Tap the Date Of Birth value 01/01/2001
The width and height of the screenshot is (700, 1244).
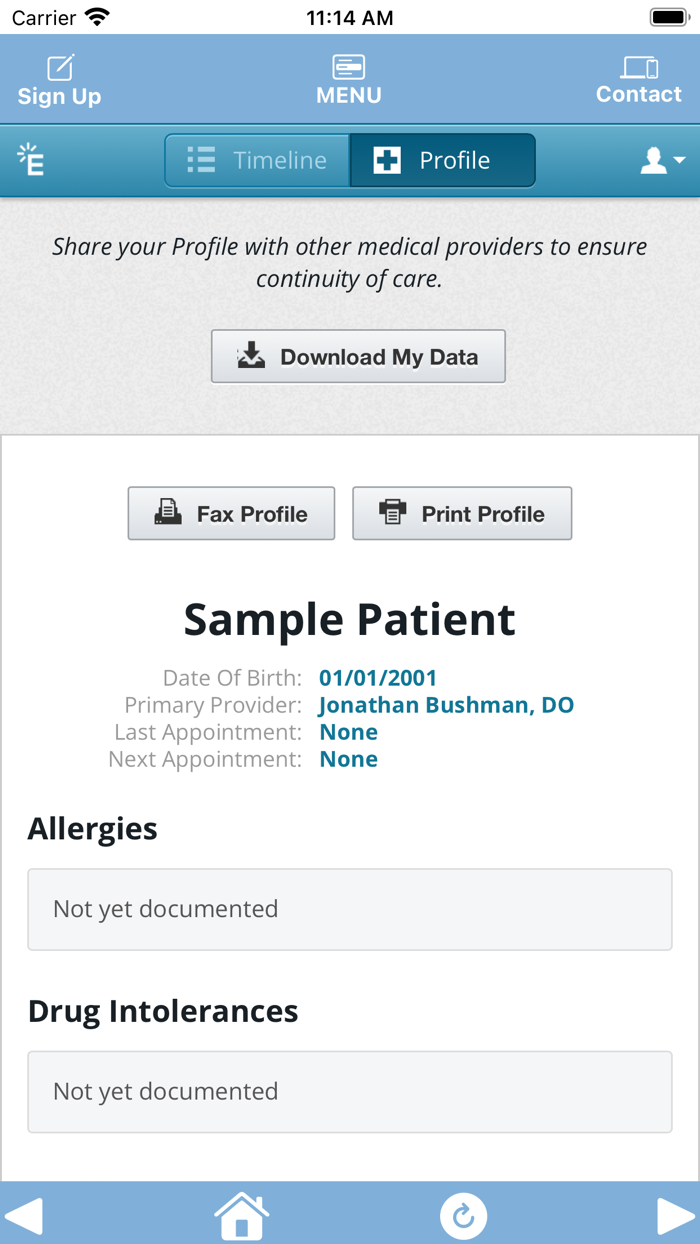point(378,678)
